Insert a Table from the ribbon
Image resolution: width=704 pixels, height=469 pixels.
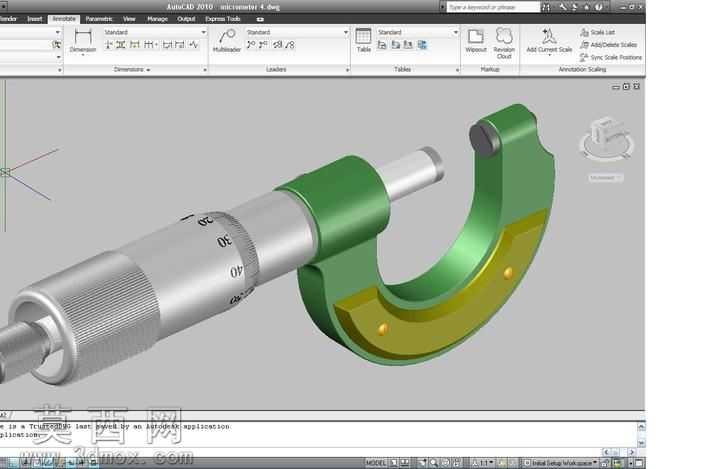click(x=364, y=40)
